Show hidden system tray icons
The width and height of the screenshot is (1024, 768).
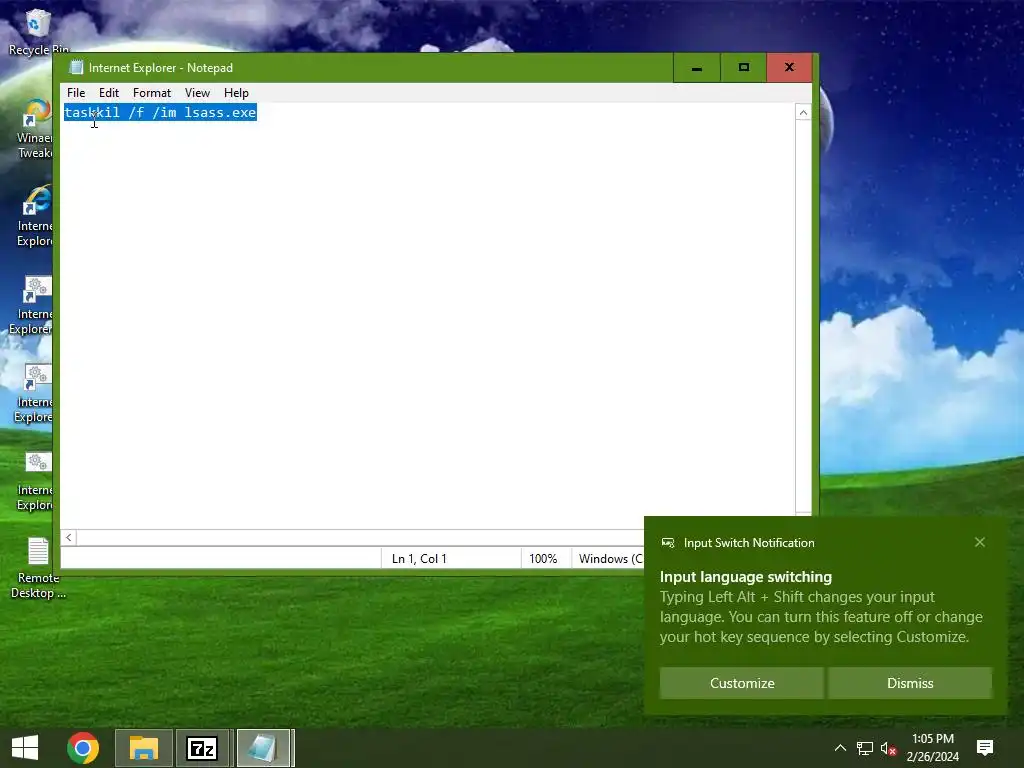tap(840, 748)
